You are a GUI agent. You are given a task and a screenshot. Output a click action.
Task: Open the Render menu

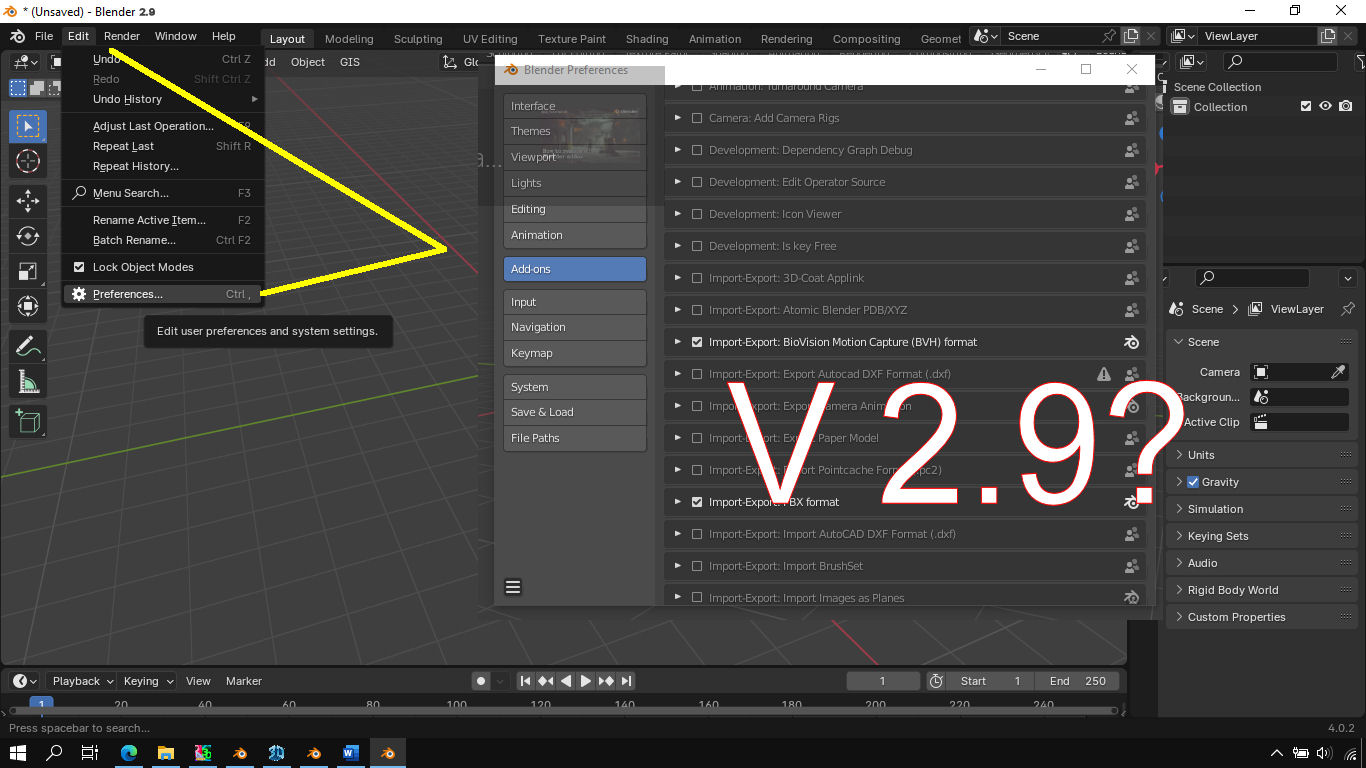[x=122, y=36]
